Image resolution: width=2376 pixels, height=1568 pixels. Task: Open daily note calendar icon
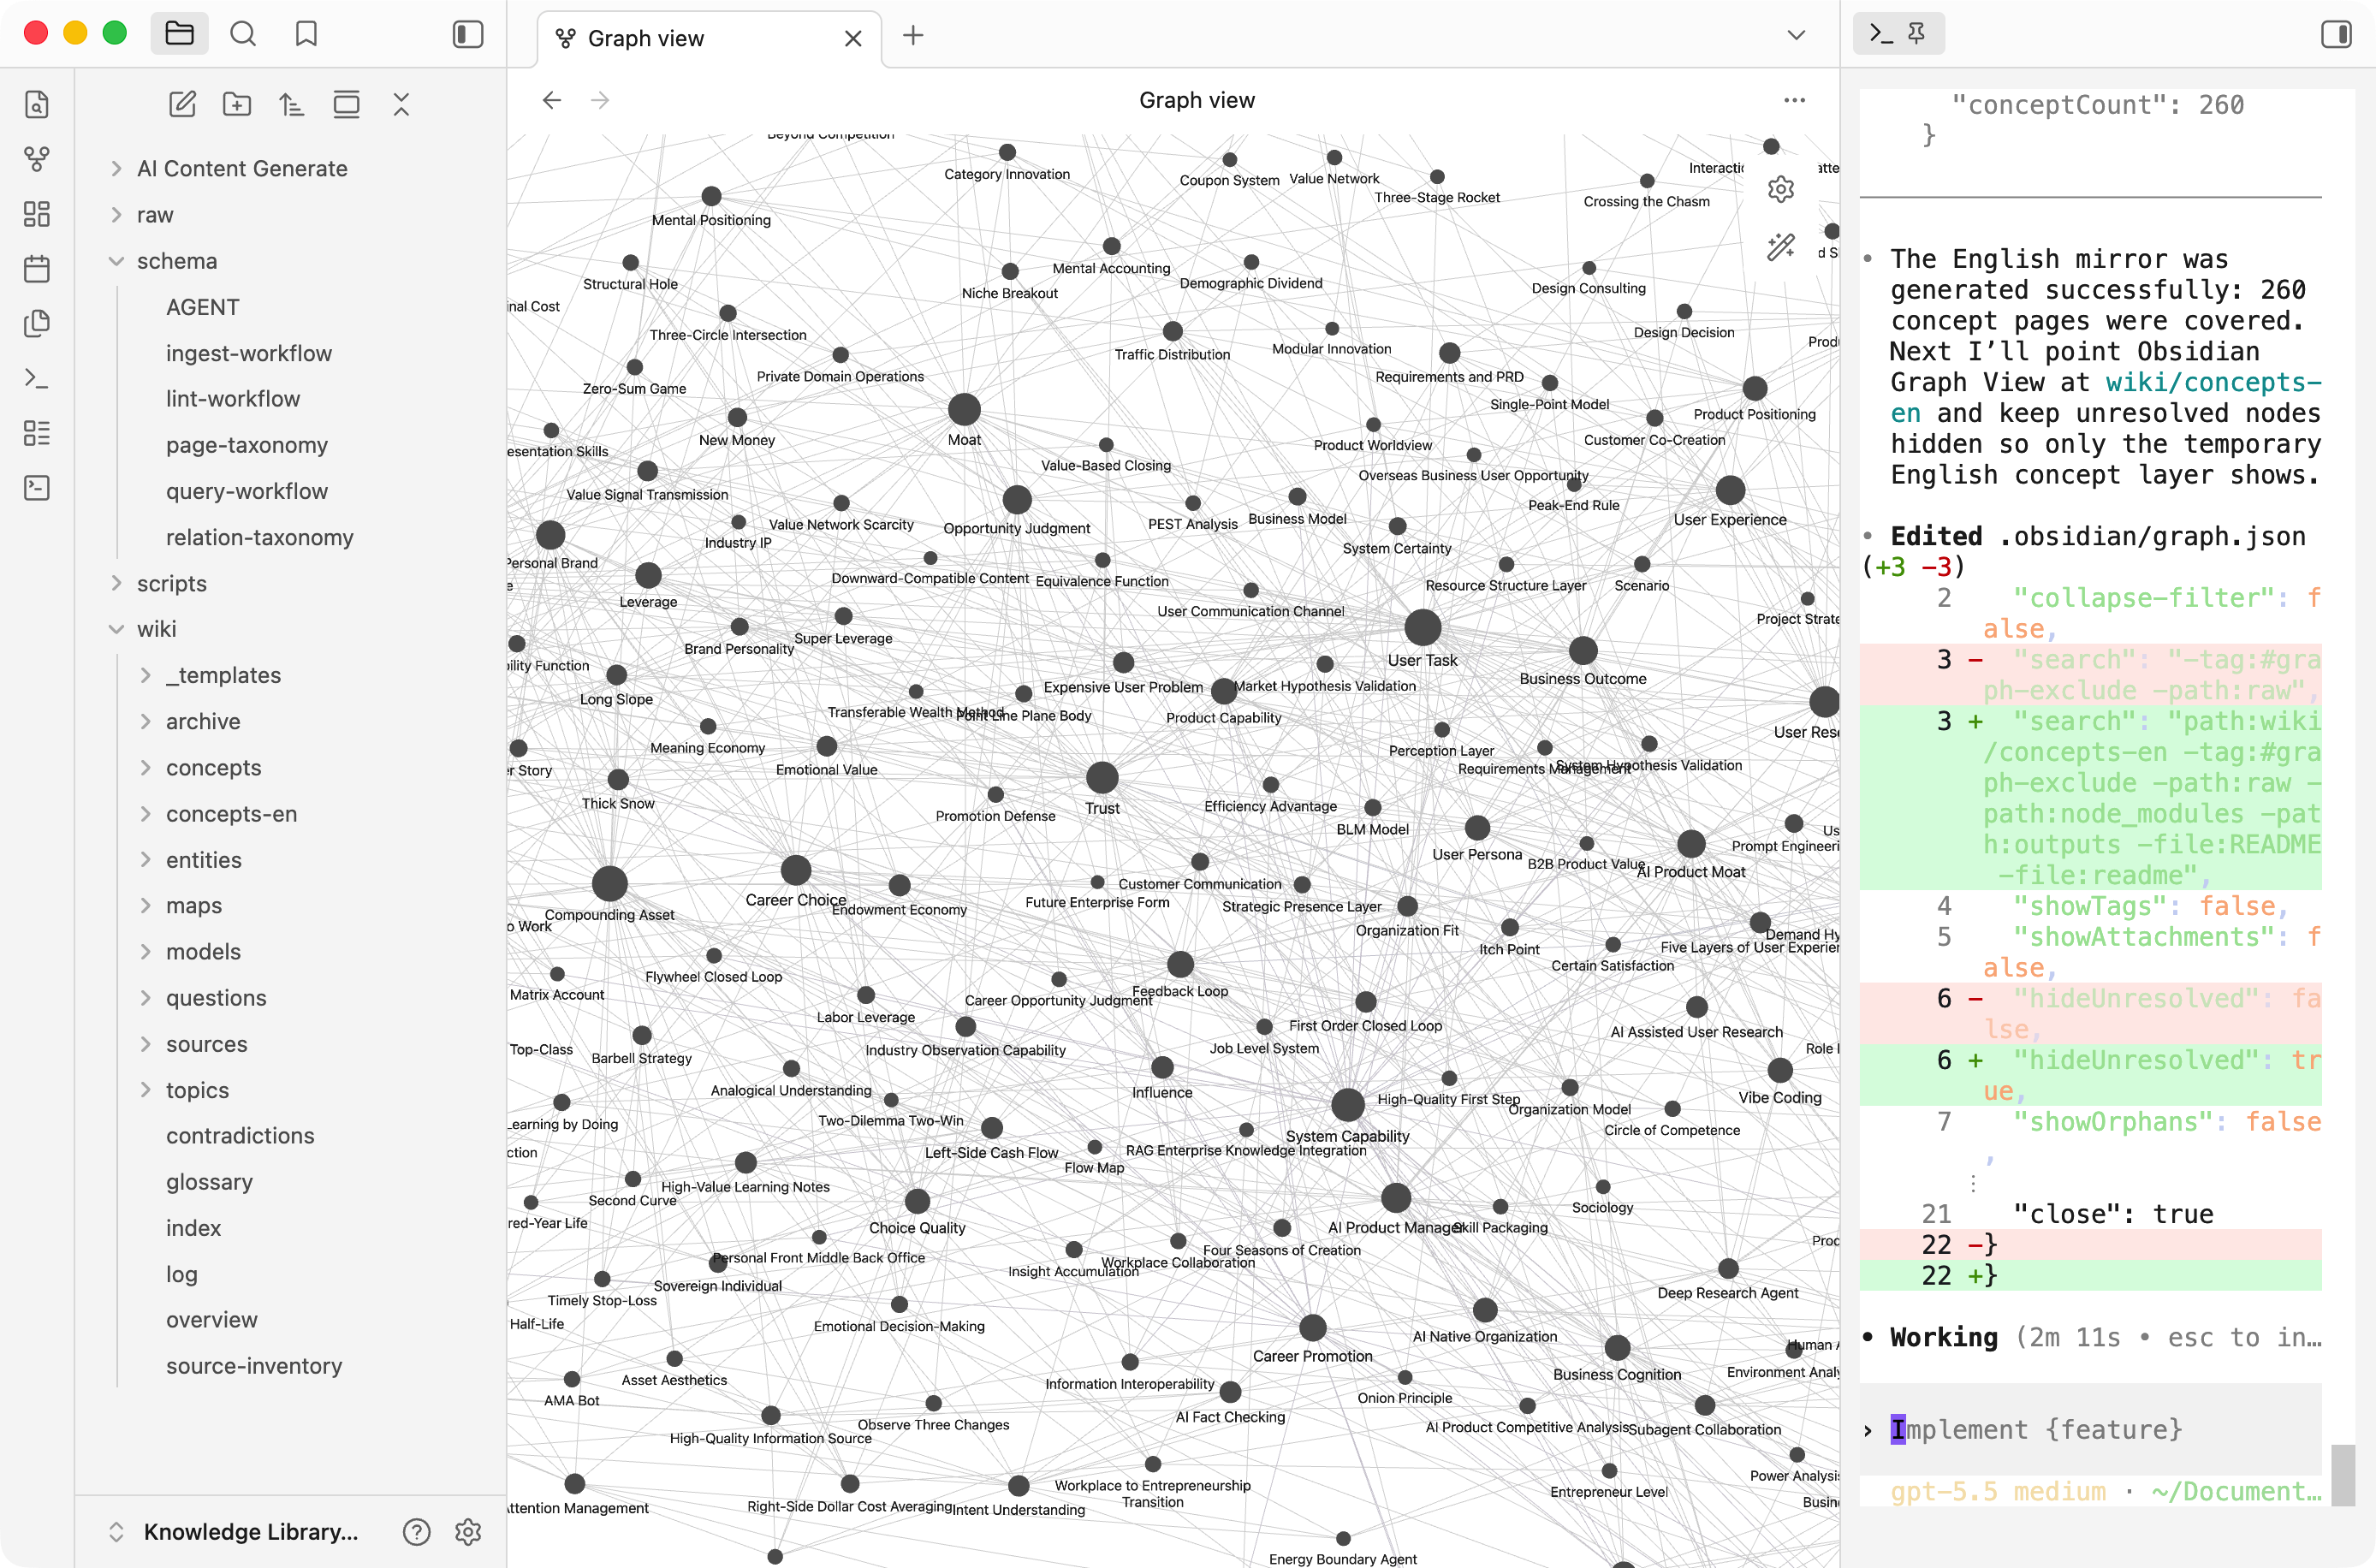tap(37, 268)
